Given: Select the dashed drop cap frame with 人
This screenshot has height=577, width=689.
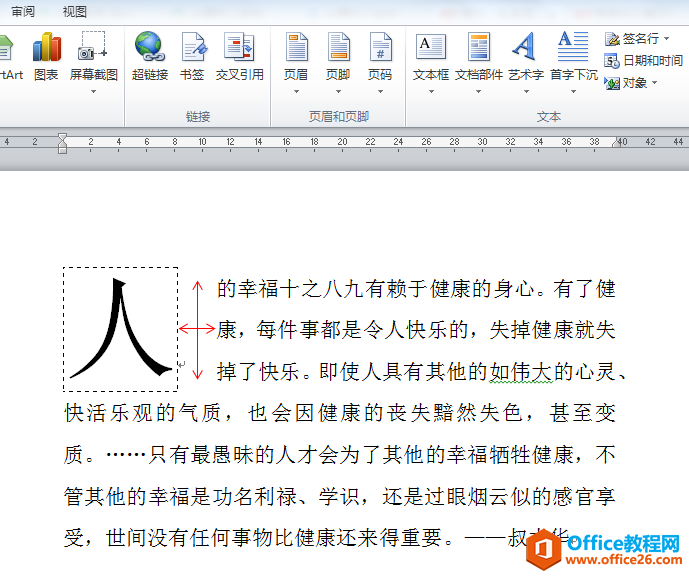Looking at the screenshot, I should [121, 329].
